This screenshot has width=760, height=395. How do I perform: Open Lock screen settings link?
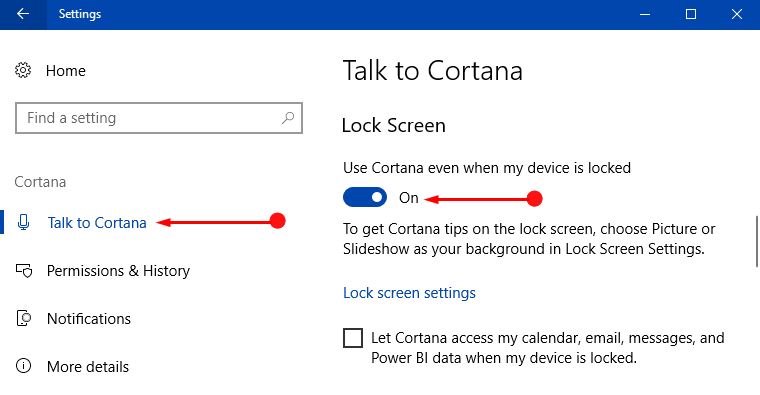pos(409,293)
